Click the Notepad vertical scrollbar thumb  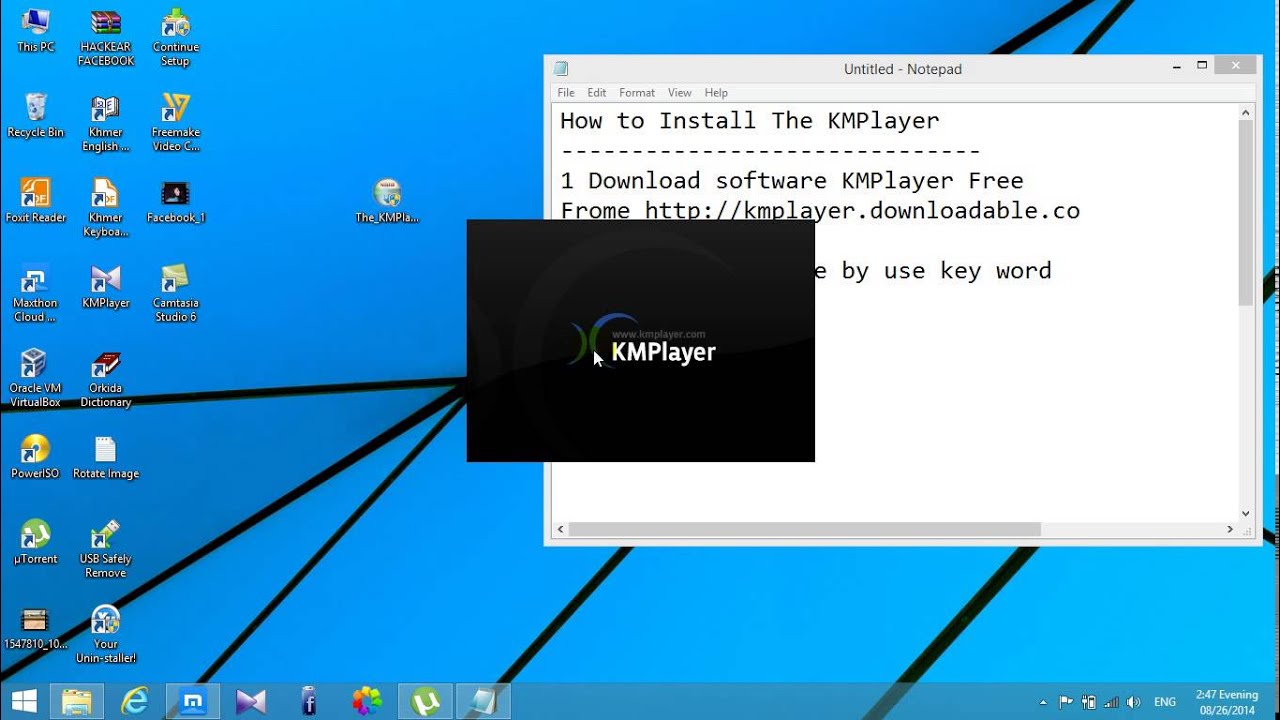[1246, 214]
